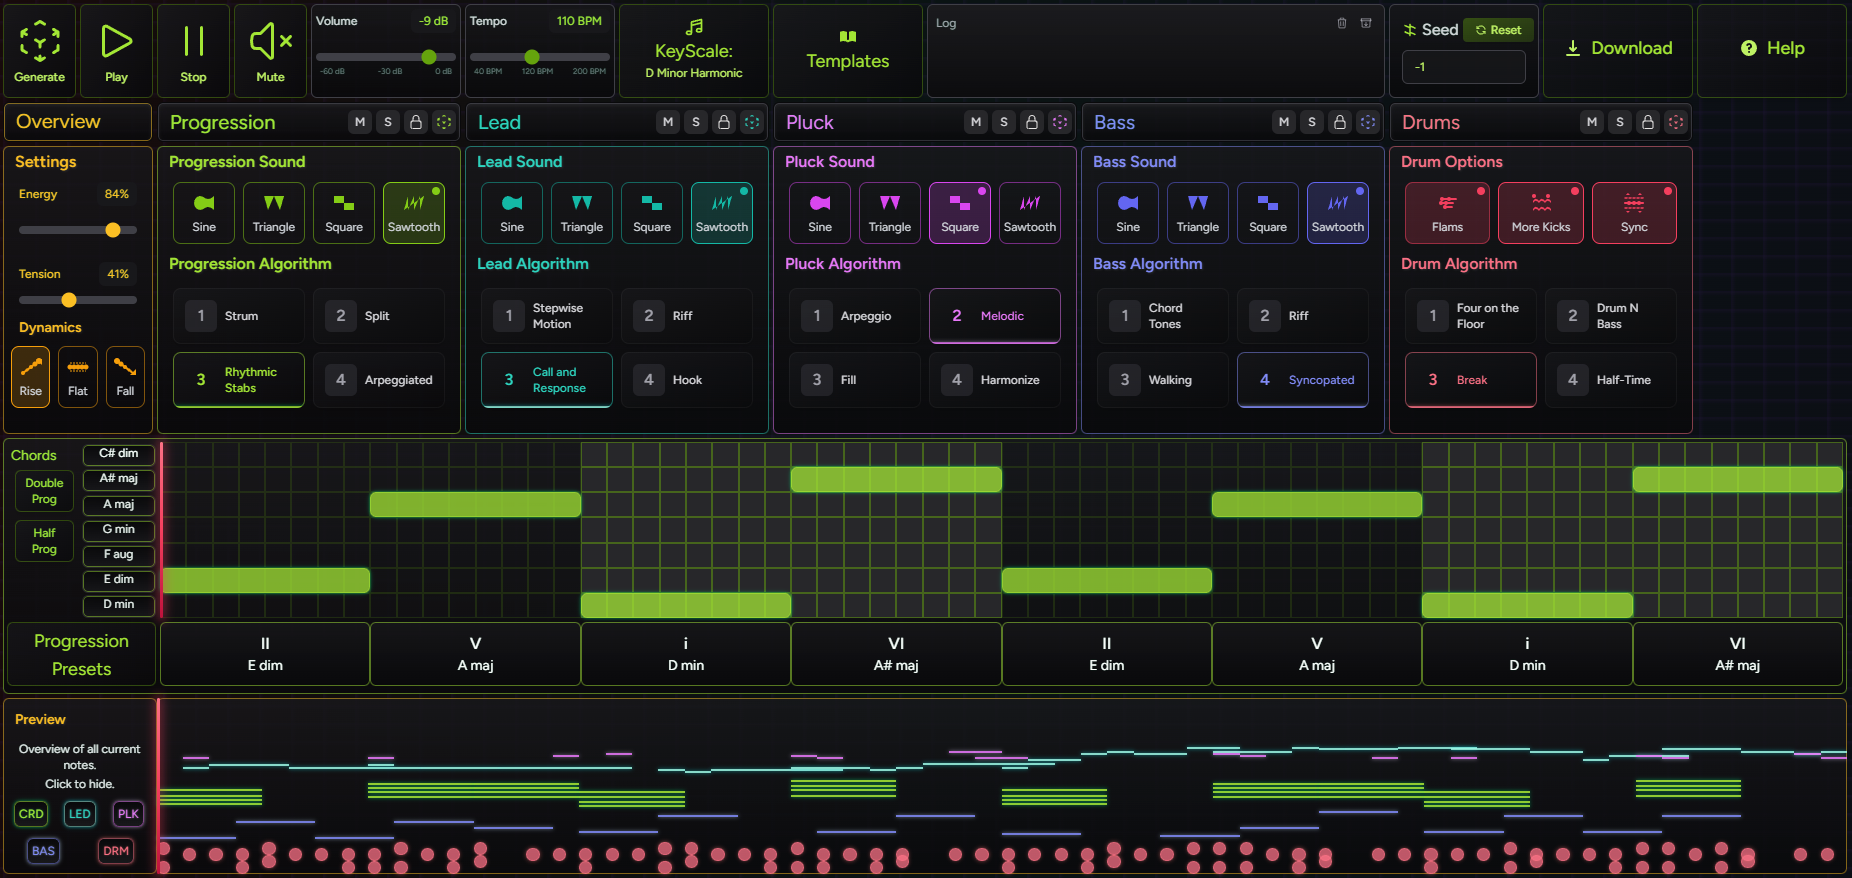This screenshot has height=878, width=1852.
Task: Open Progression Presets
Action: (x=81, y=655)
